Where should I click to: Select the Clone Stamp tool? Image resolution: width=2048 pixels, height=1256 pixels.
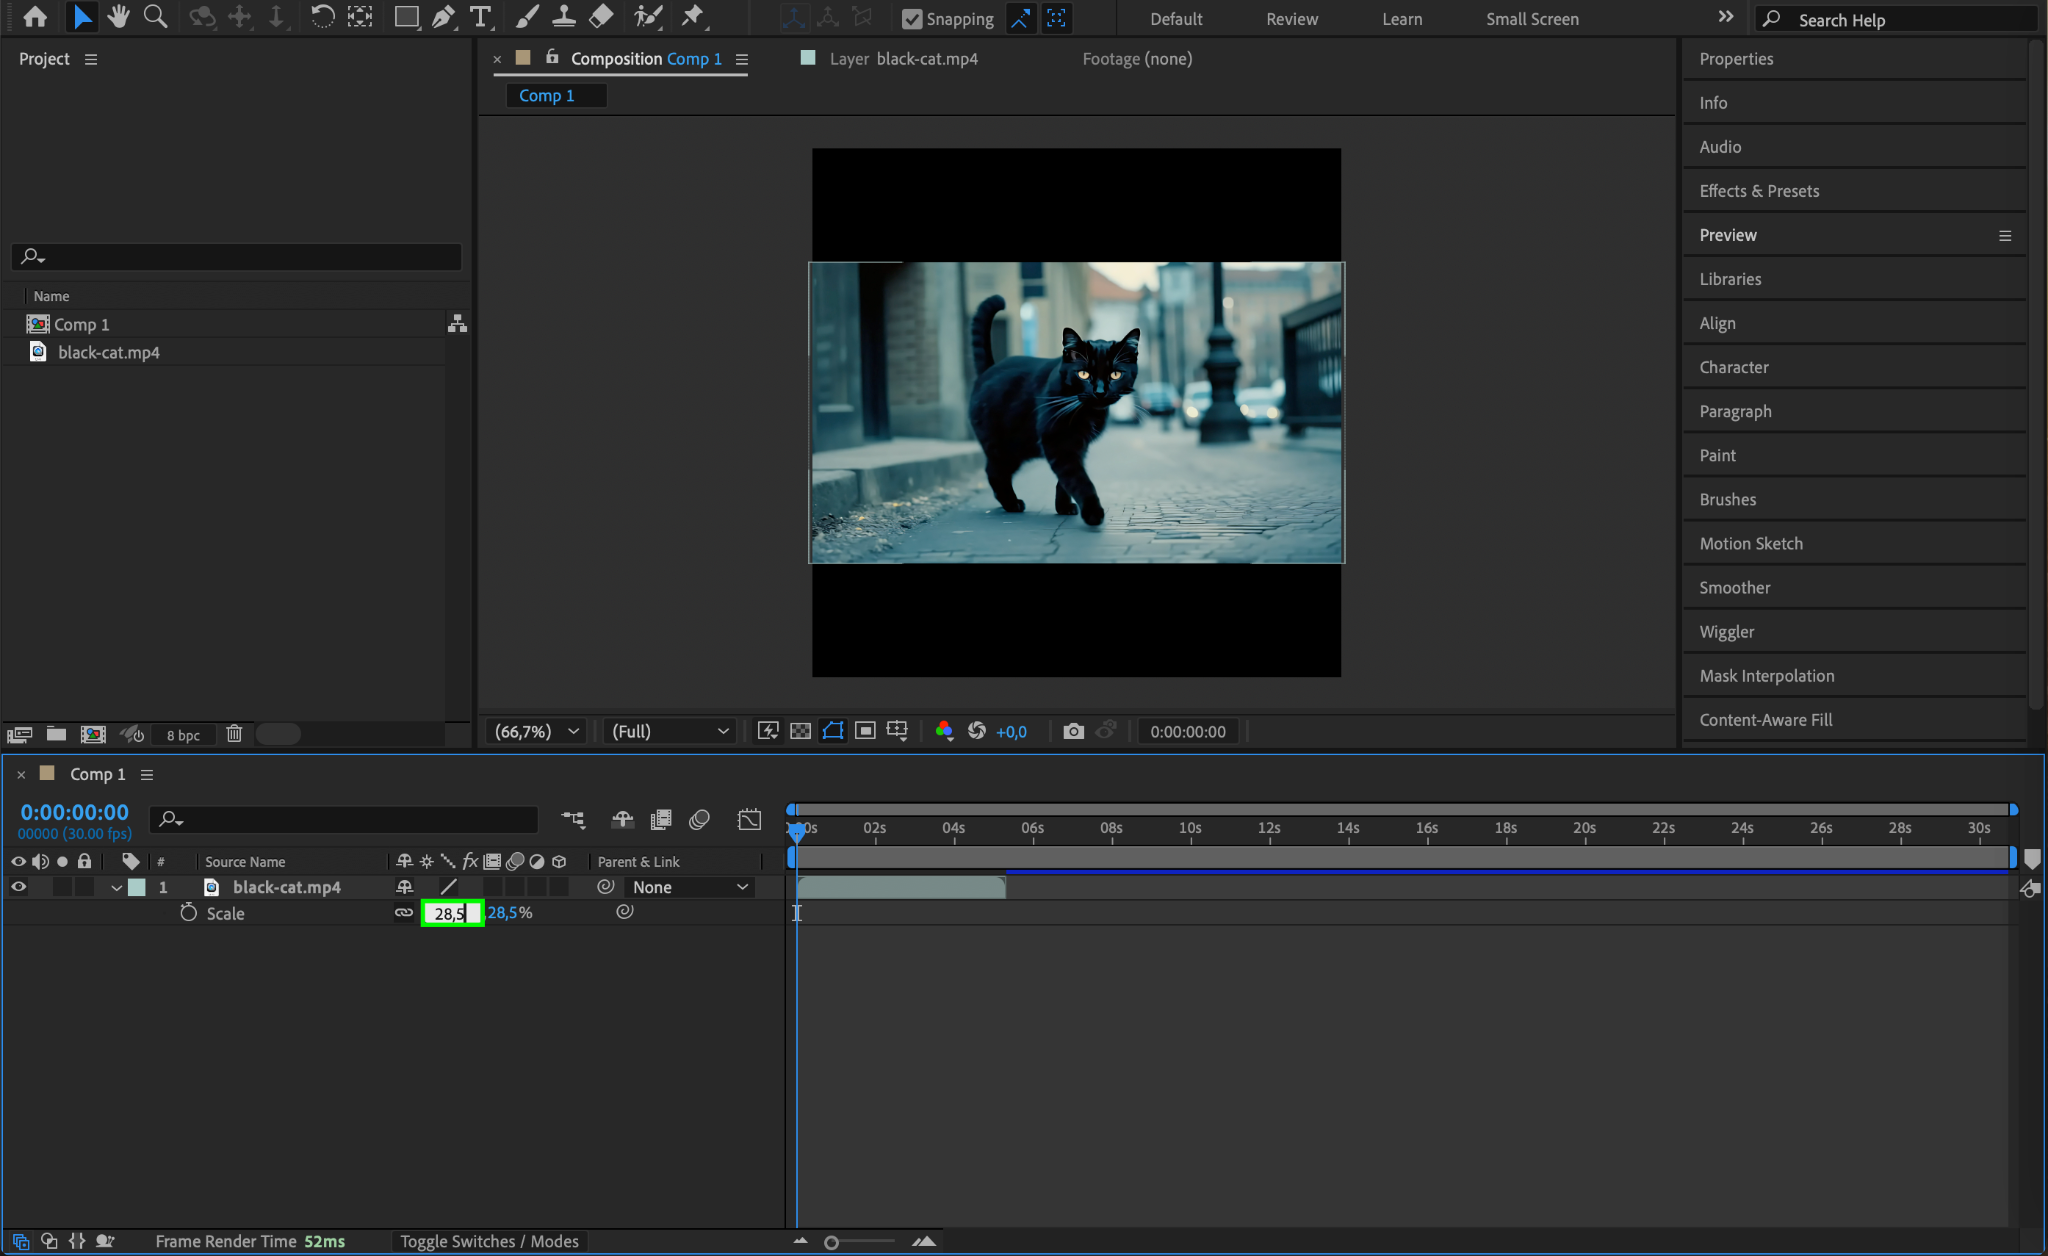pyautogui.click(x=564, y=17)
